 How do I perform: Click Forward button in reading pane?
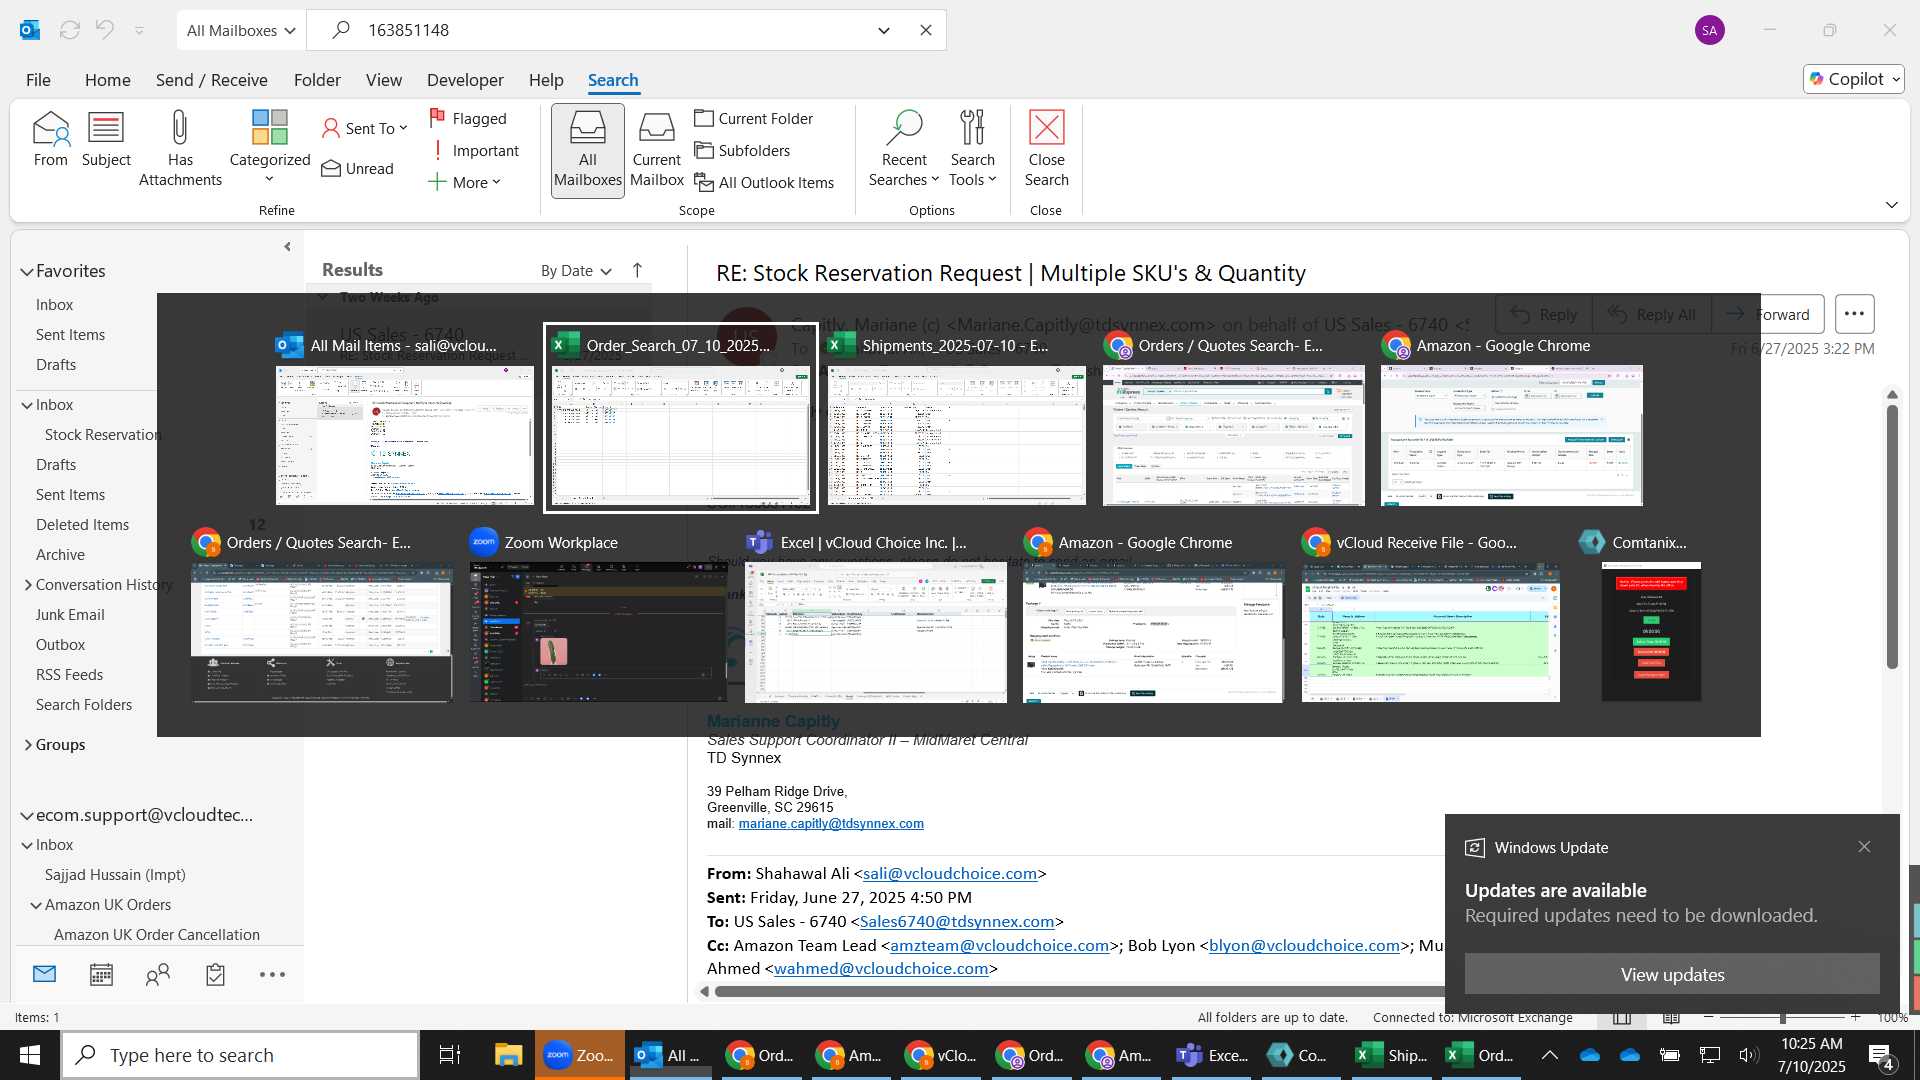[1768, 314]
